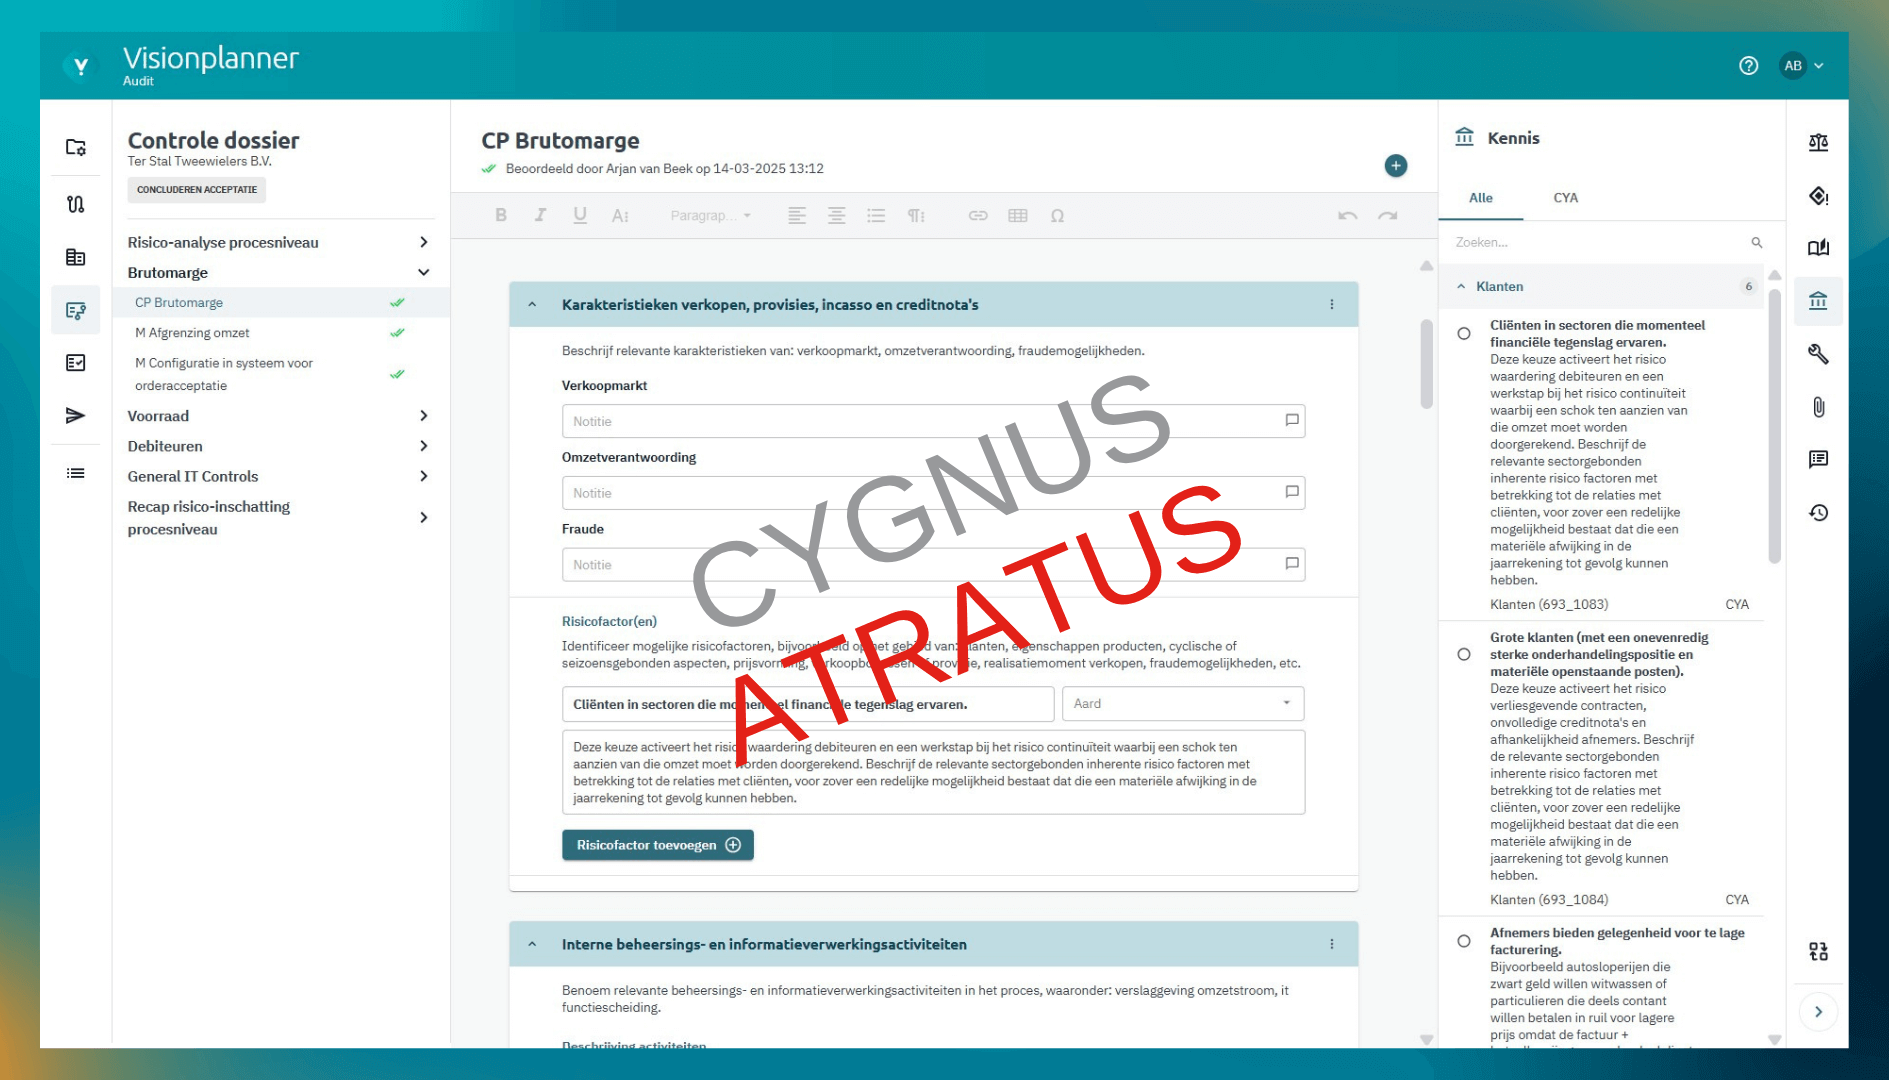This screenshot has width=1889, height=1080.
Task: Click the Risicofactor toevoegen button
Action: tap(657, 845)
